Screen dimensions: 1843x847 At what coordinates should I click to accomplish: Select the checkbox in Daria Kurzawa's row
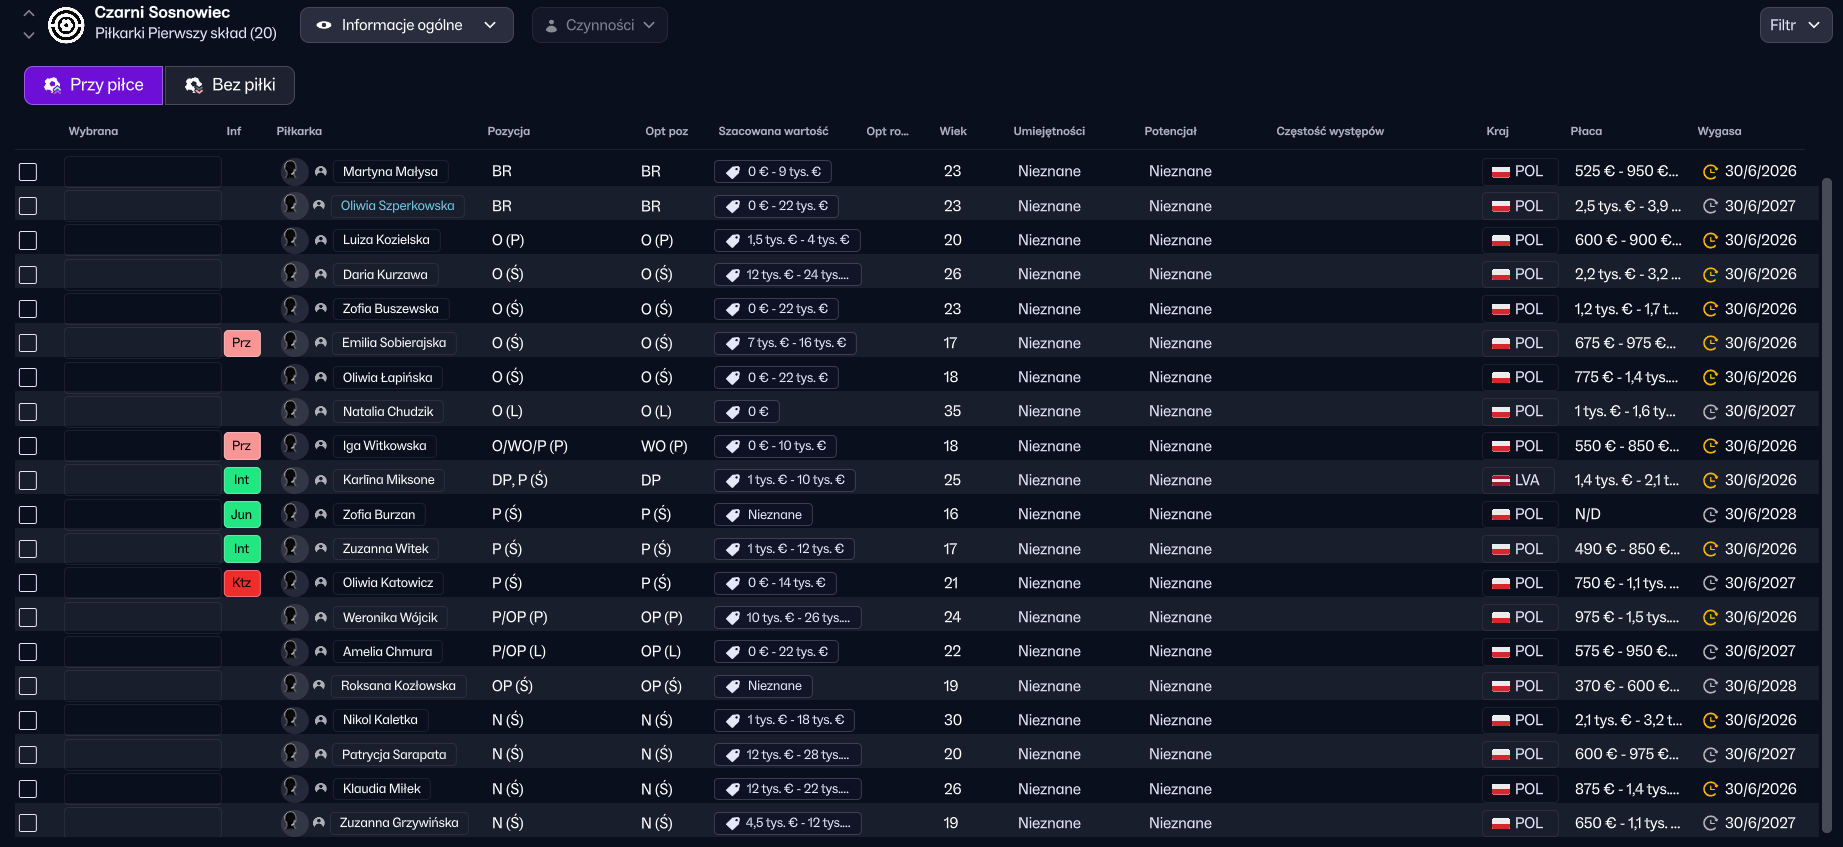pos(28,275)
